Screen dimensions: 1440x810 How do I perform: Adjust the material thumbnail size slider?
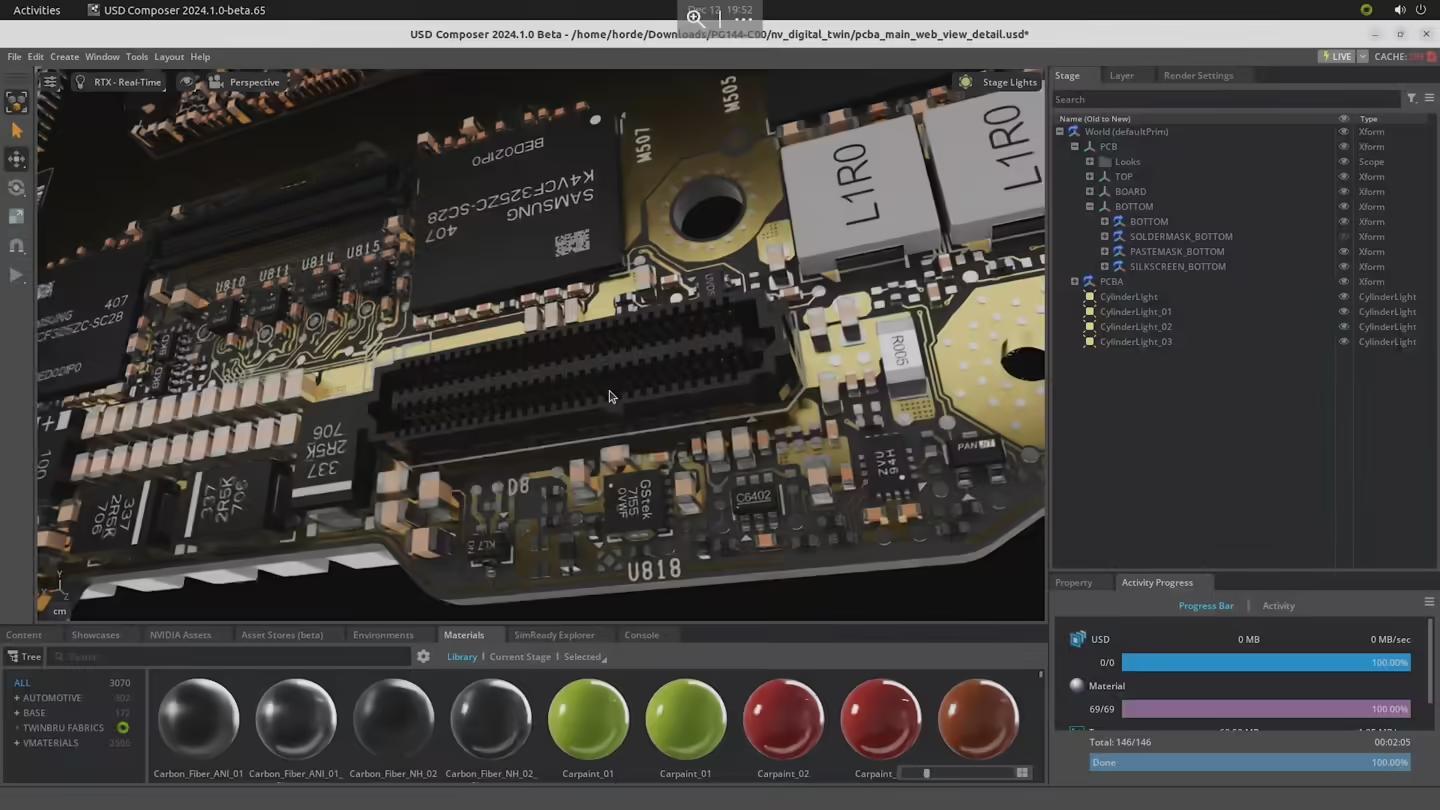pyautogui.click(x=927, y=773)
